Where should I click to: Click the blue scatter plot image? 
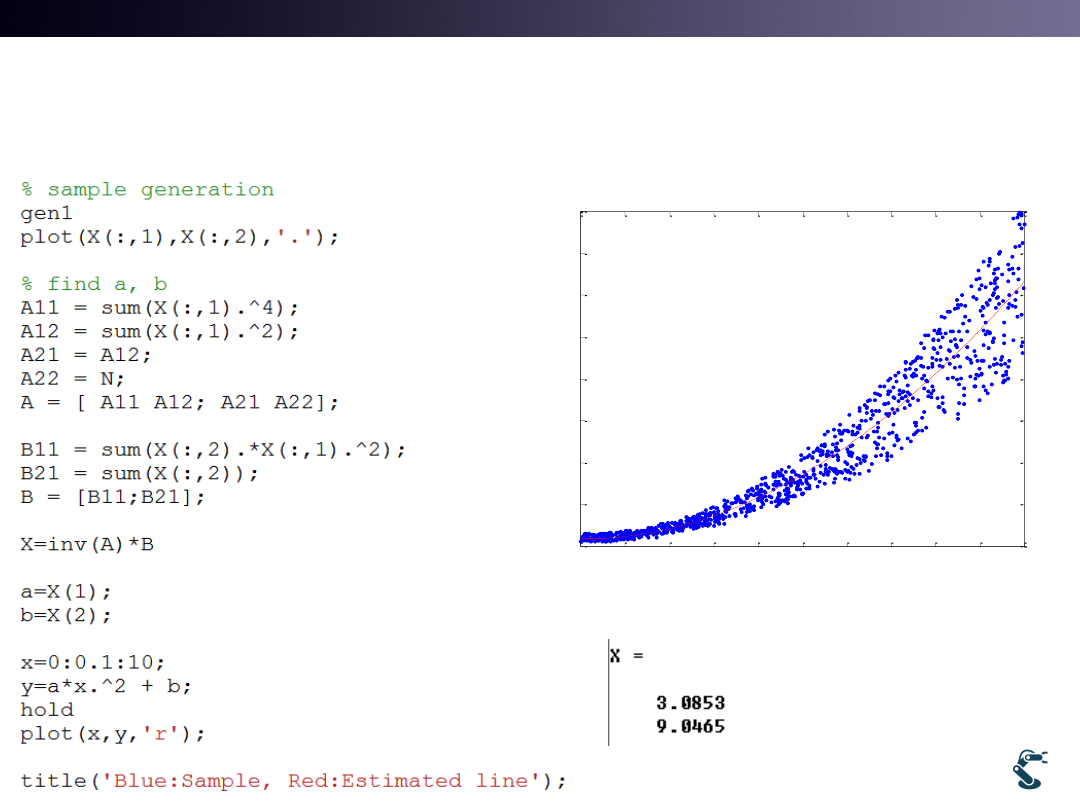(x=803, y=379)
